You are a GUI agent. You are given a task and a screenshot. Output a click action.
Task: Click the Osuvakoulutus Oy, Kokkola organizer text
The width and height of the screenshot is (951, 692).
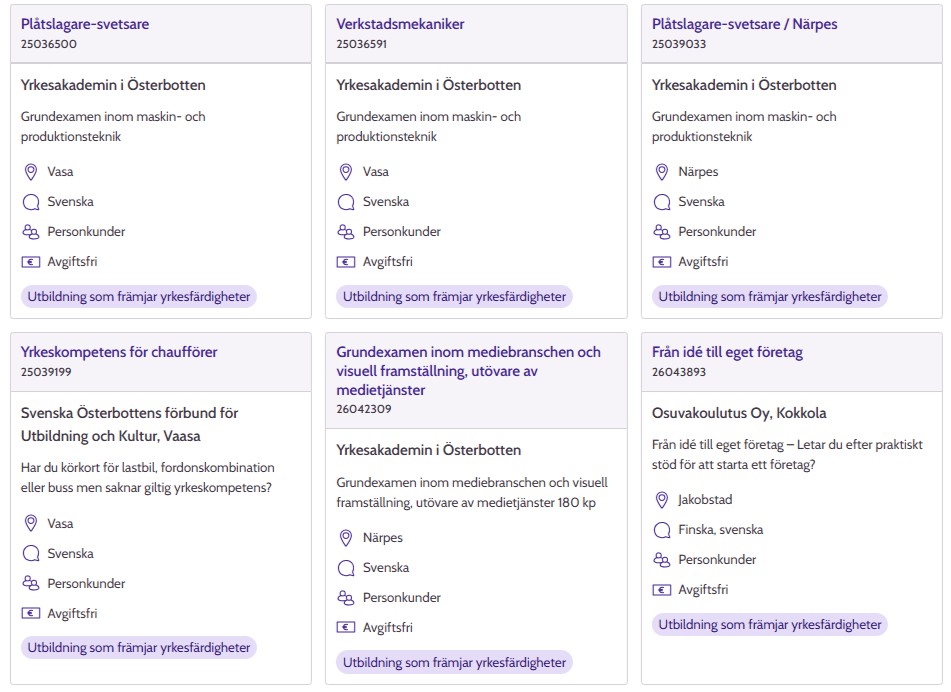pyautogui.click(x=739, y=413)
